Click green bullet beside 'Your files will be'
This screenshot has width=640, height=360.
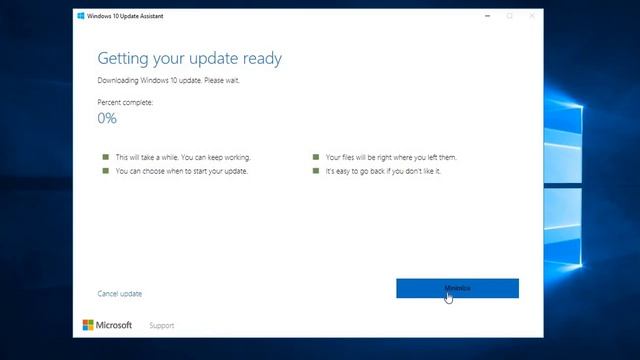pos(316,157)
